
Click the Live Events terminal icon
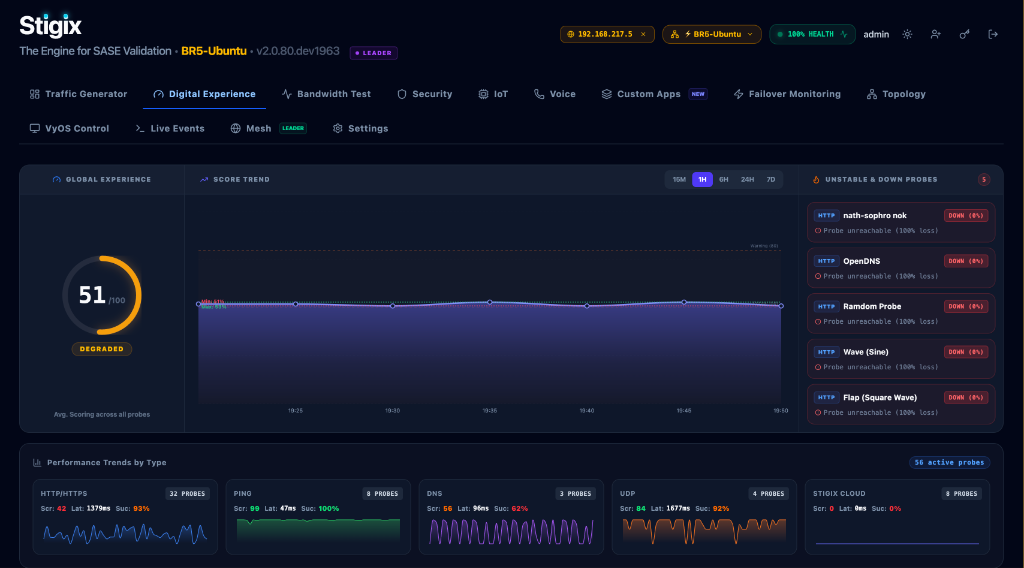[x=140, y=129]
